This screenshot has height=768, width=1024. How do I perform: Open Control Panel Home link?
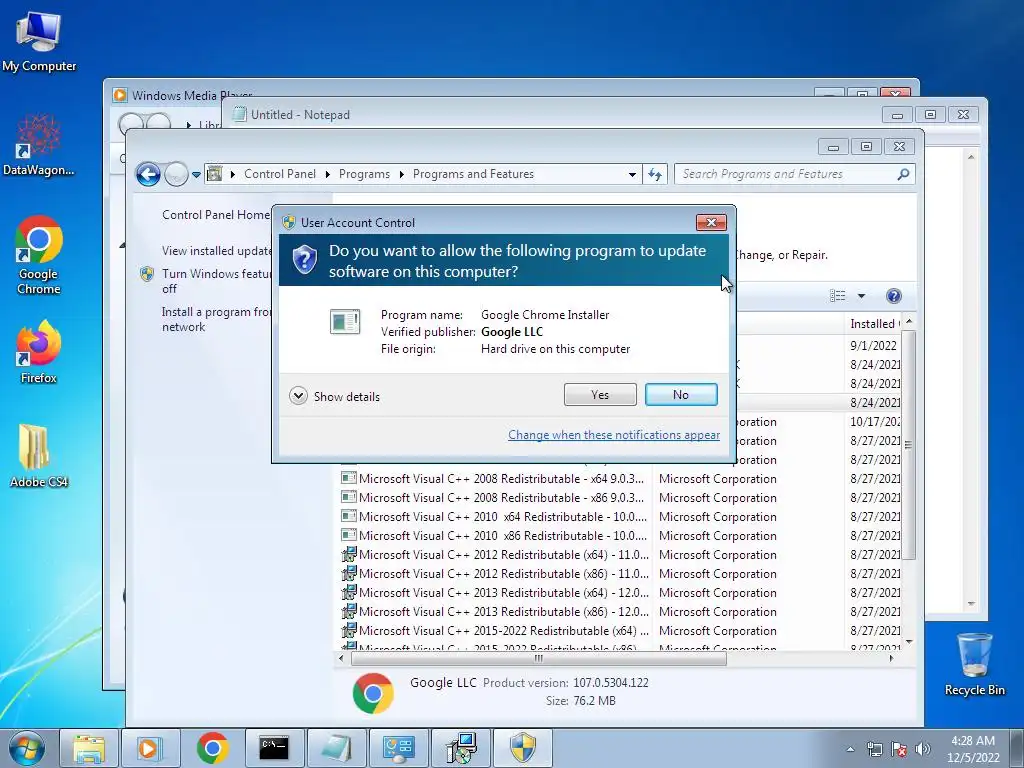pyautogui.click(x=216, y=215)
